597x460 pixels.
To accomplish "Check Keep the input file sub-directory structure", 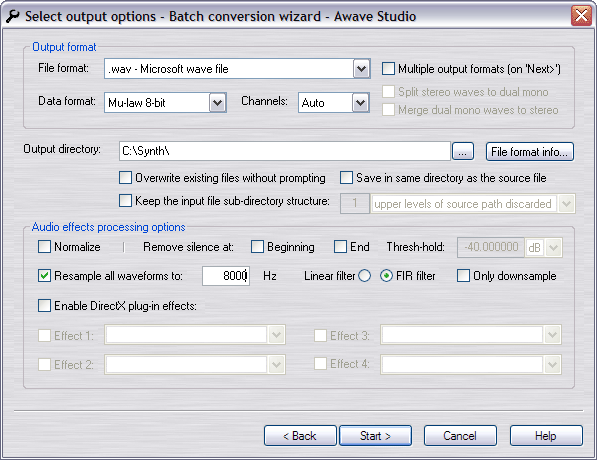I will click(125, 201).
